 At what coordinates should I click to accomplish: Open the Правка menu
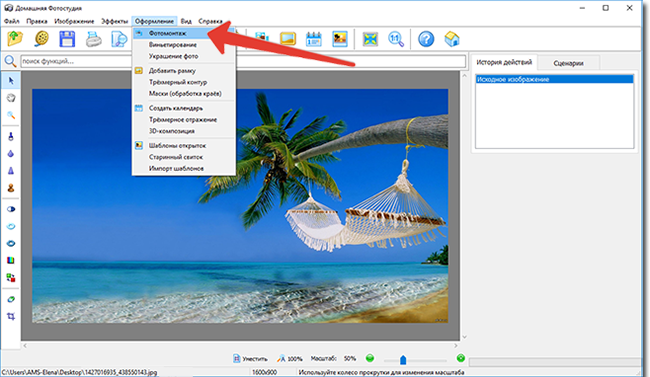[x=37, y=21]
